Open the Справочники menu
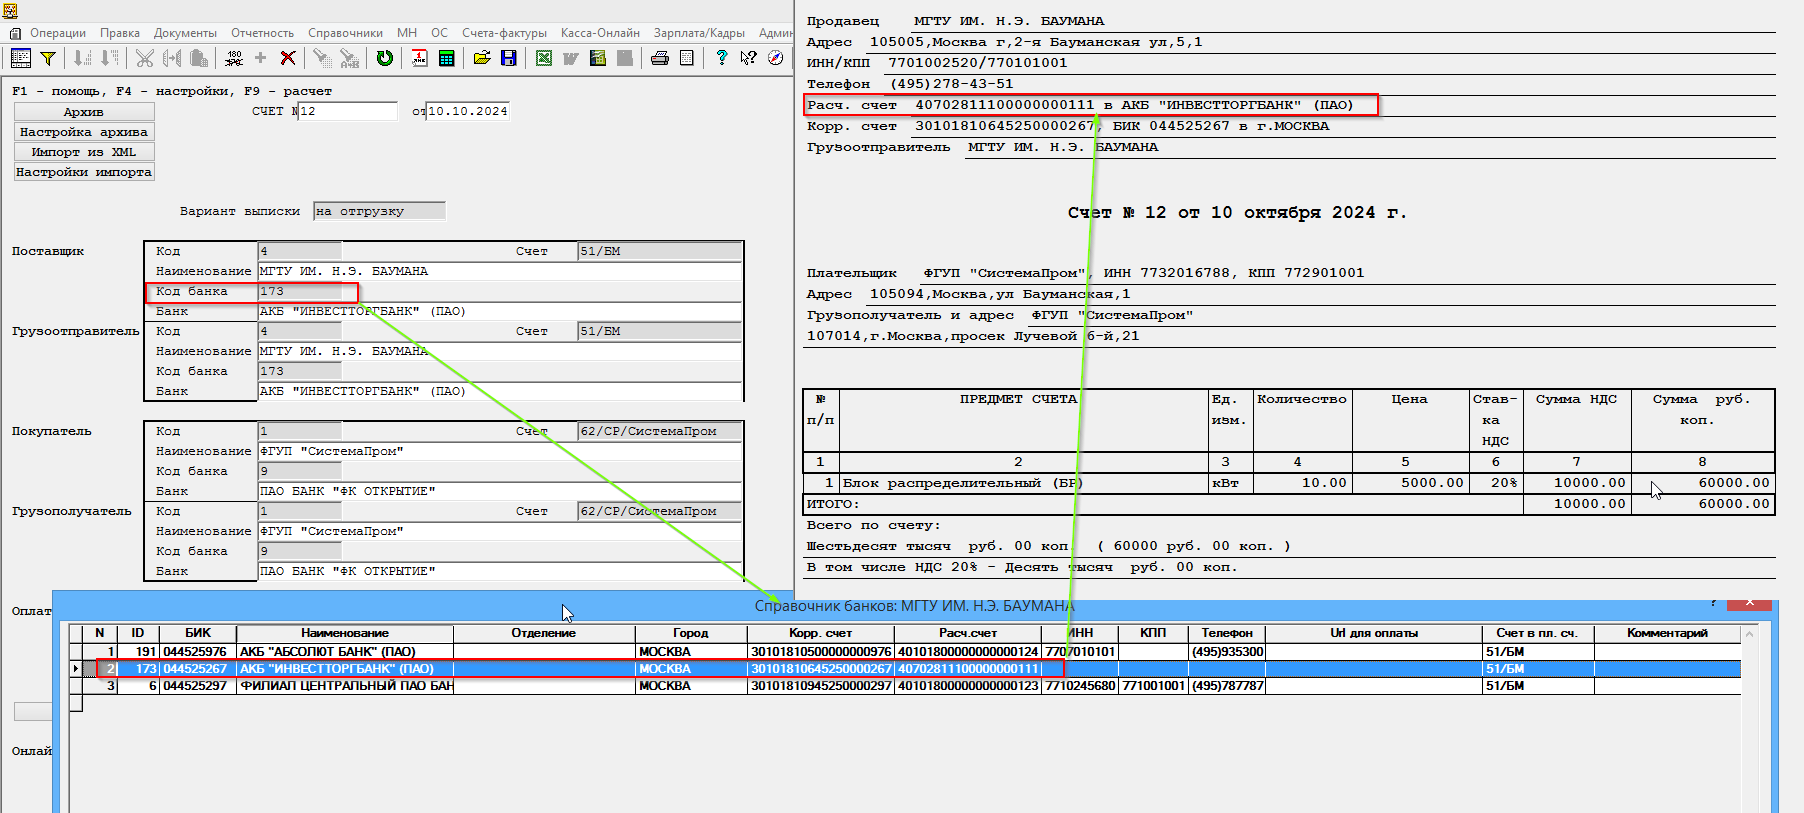Image resolution: width=1804 pixels, height=813 pixels. (x=345, y=33)
